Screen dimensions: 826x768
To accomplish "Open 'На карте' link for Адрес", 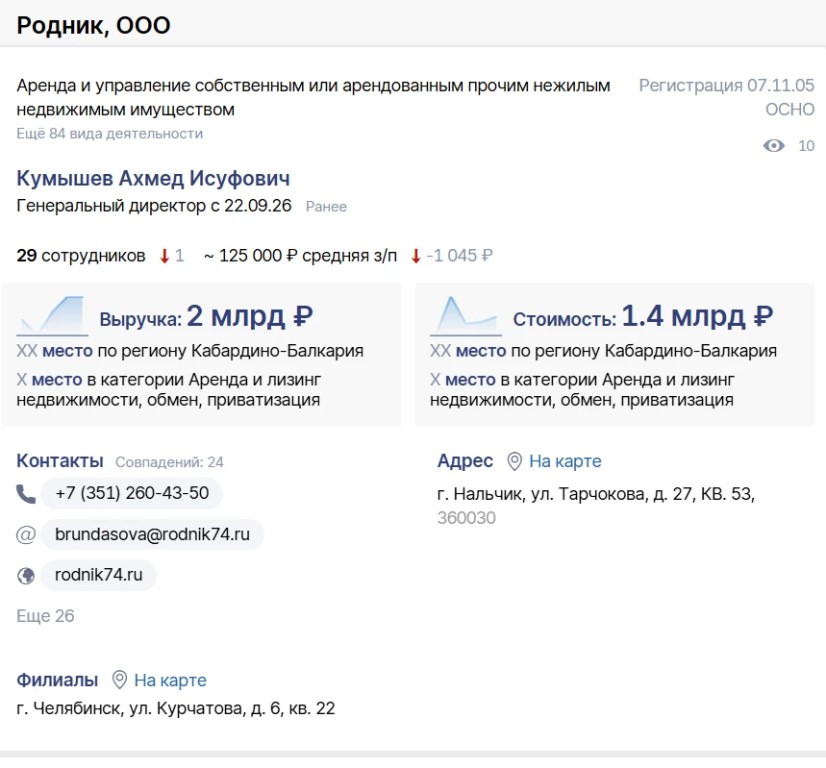I will tap(565, 461).
